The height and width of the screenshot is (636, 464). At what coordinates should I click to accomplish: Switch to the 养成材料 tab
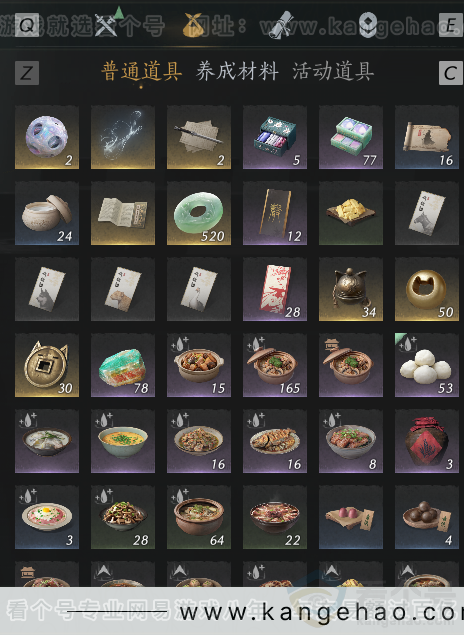(237, 71)
